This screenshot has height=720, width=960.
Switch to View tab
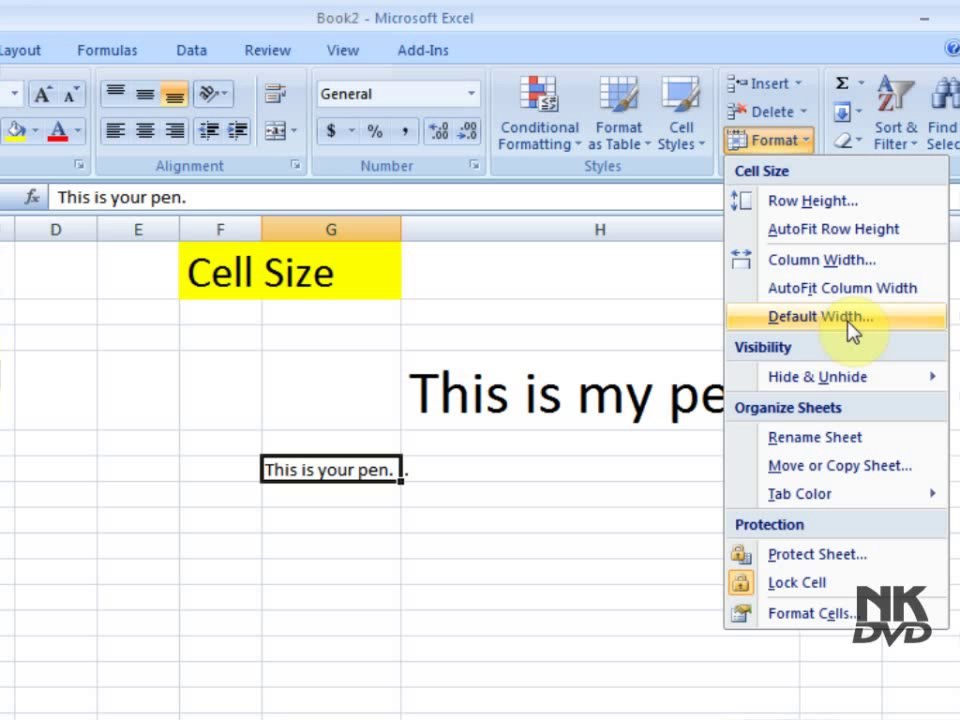point(343,50)
